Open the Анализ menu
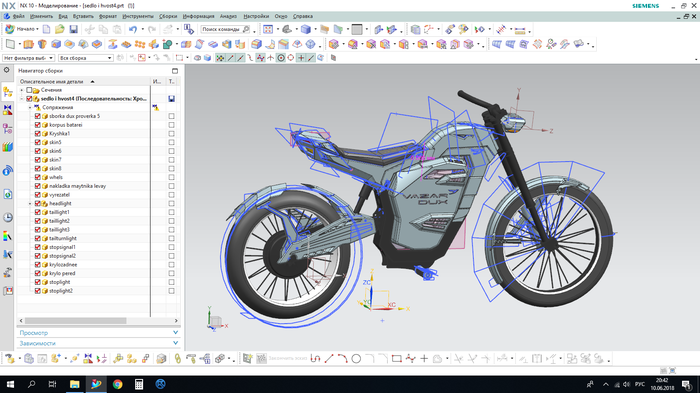 [228, 16]
